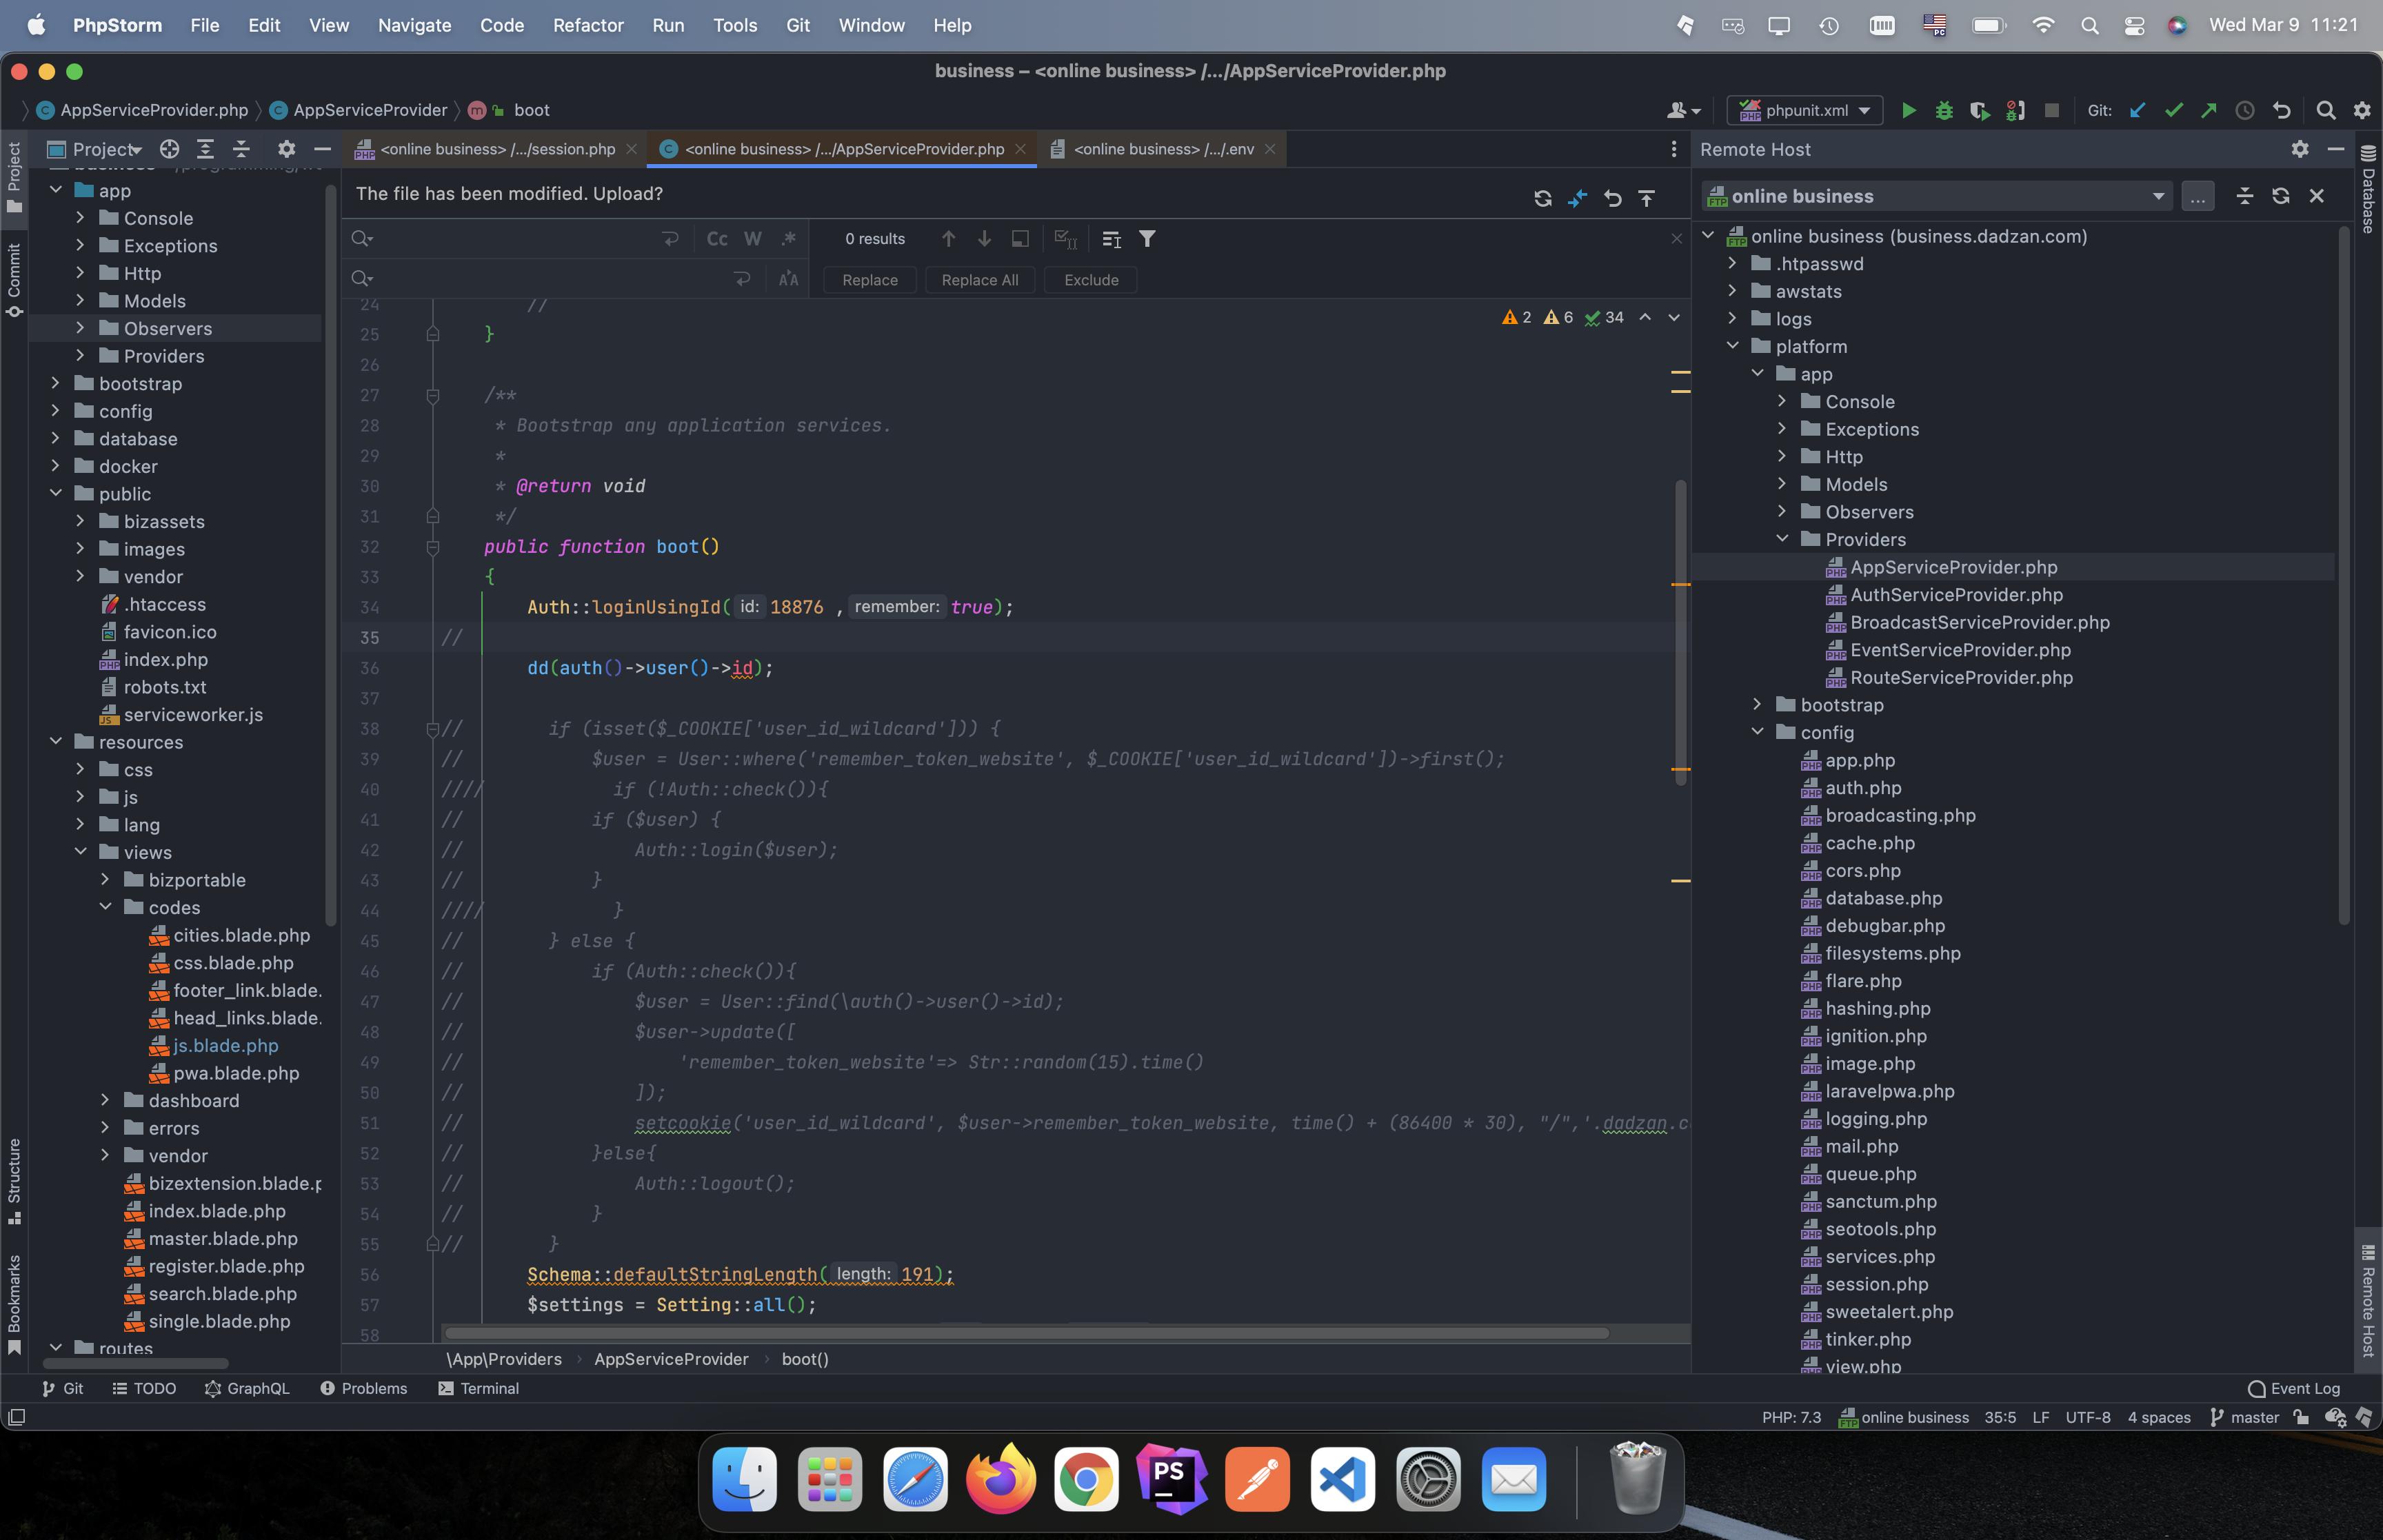Click the ellipsis button beside the server selector

(x=2197, y=196)
